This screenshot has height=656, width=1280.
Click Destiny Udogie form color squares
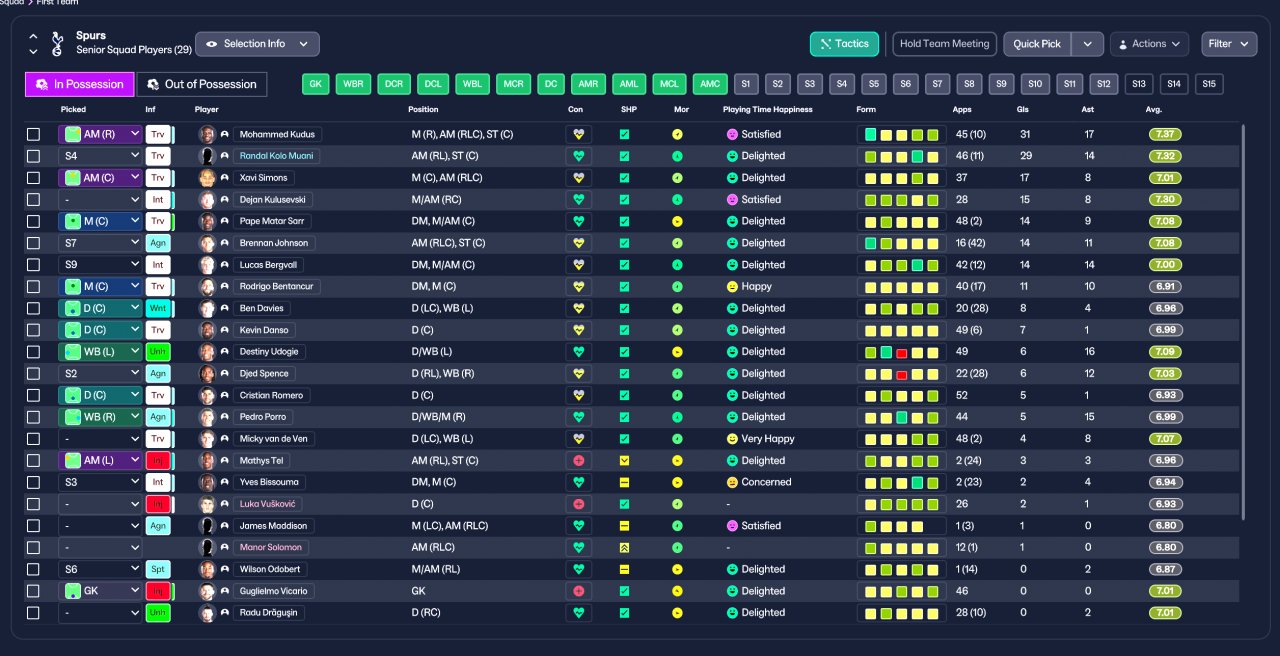902,352
